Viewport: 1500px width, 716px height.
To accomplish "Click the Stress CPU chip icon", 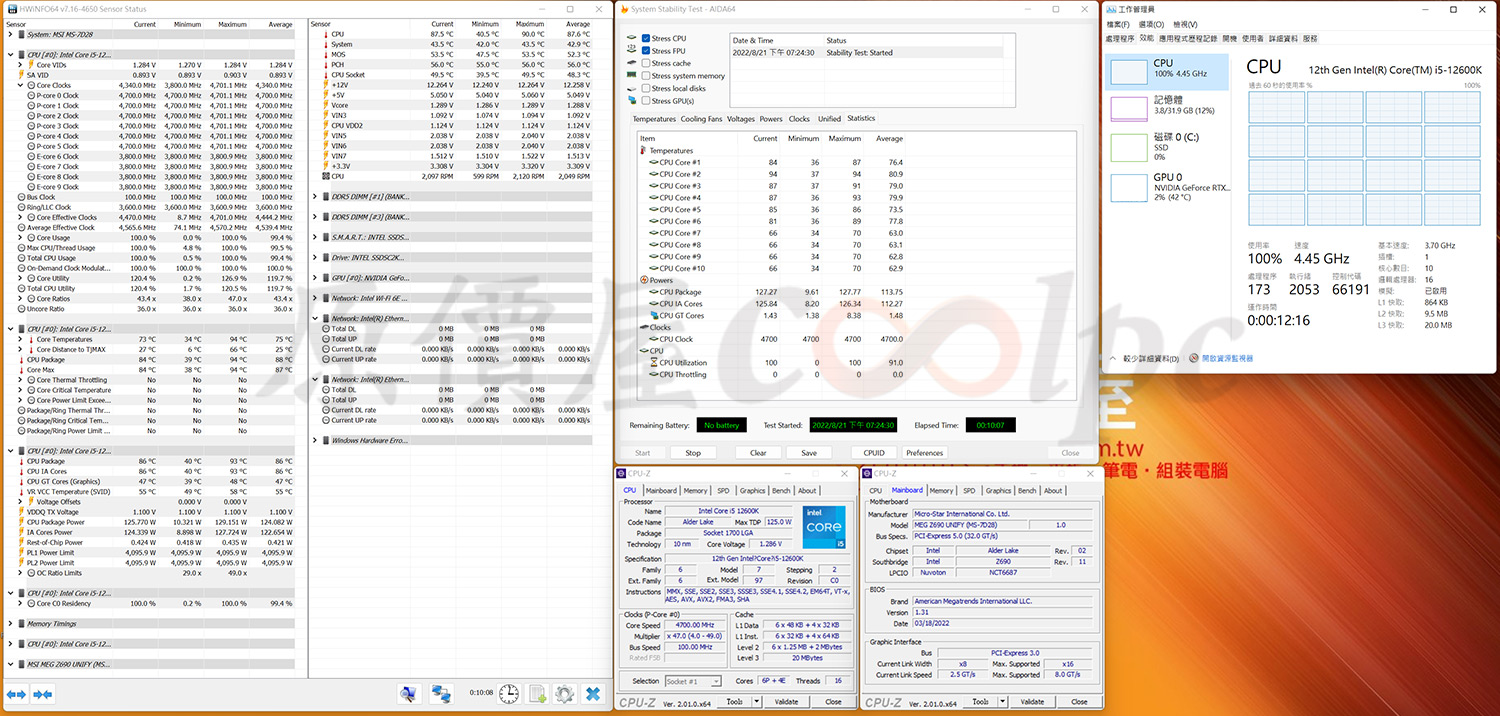I will (632, 38).
